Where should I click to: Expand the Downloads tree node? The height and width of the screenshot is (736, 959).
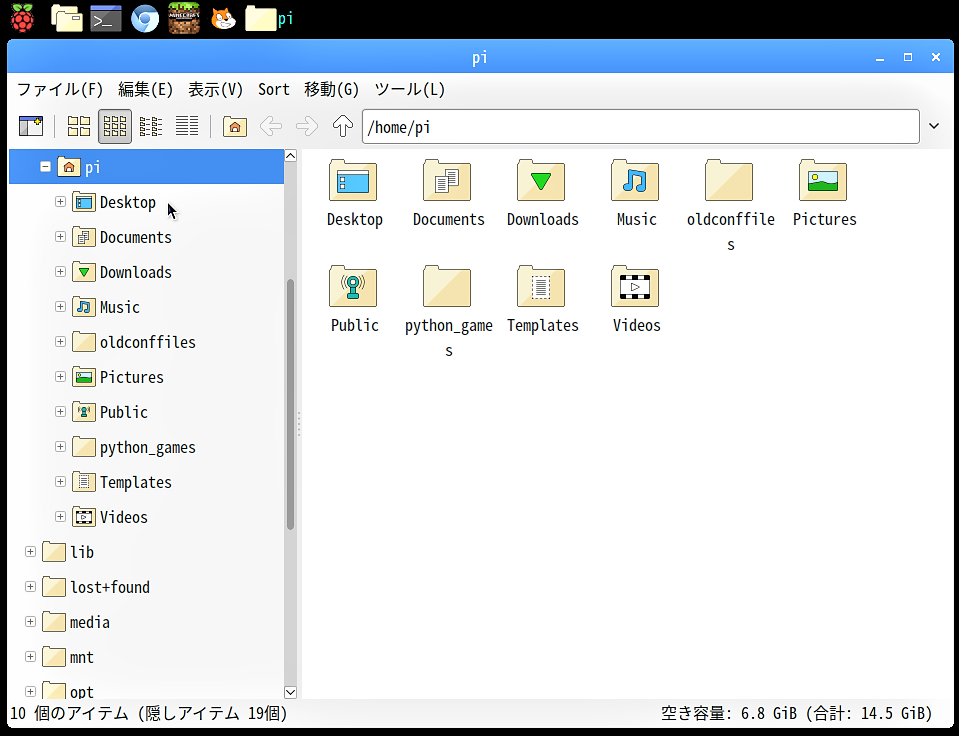click(x=60, y=271)
